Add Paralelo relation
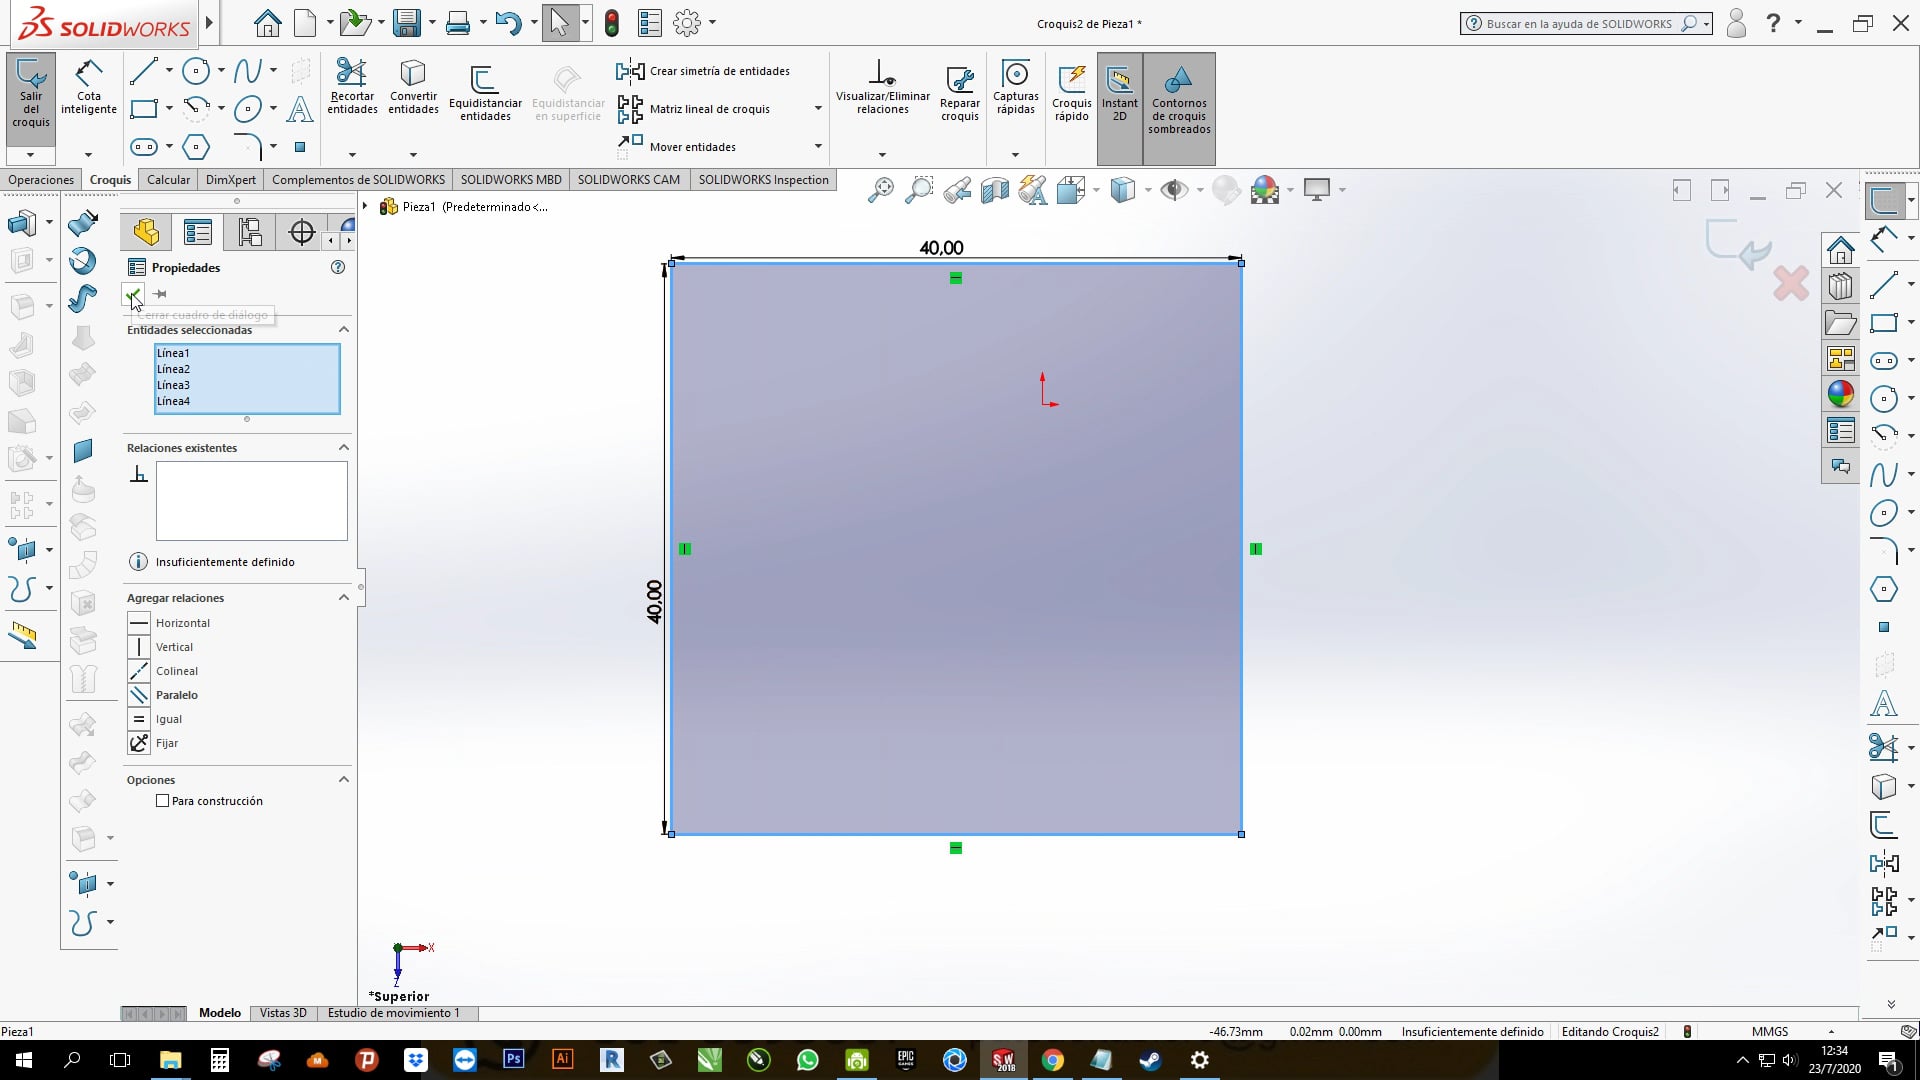 tap(165, 695)
